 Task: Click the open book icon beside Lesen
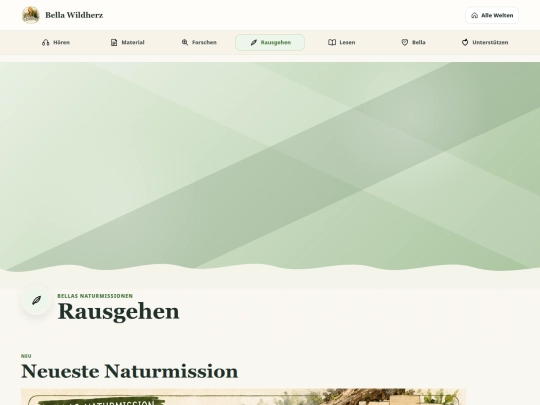[332, 42]
